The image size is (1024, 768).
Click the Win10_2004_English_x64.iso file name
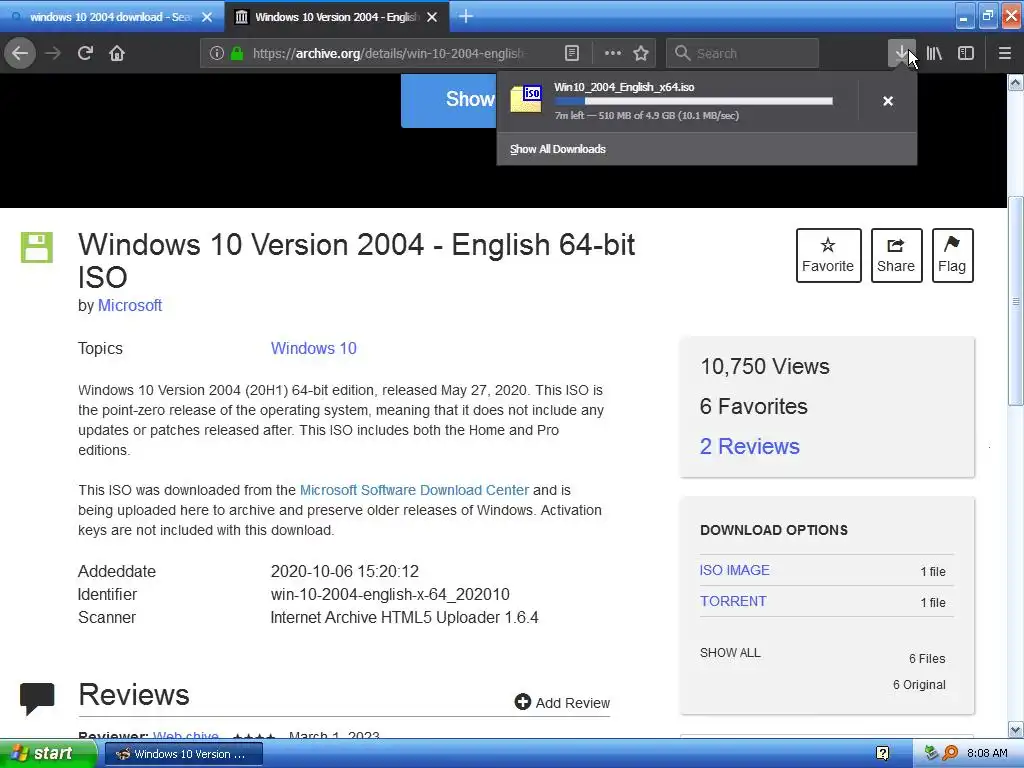click(x=624, y=87)
